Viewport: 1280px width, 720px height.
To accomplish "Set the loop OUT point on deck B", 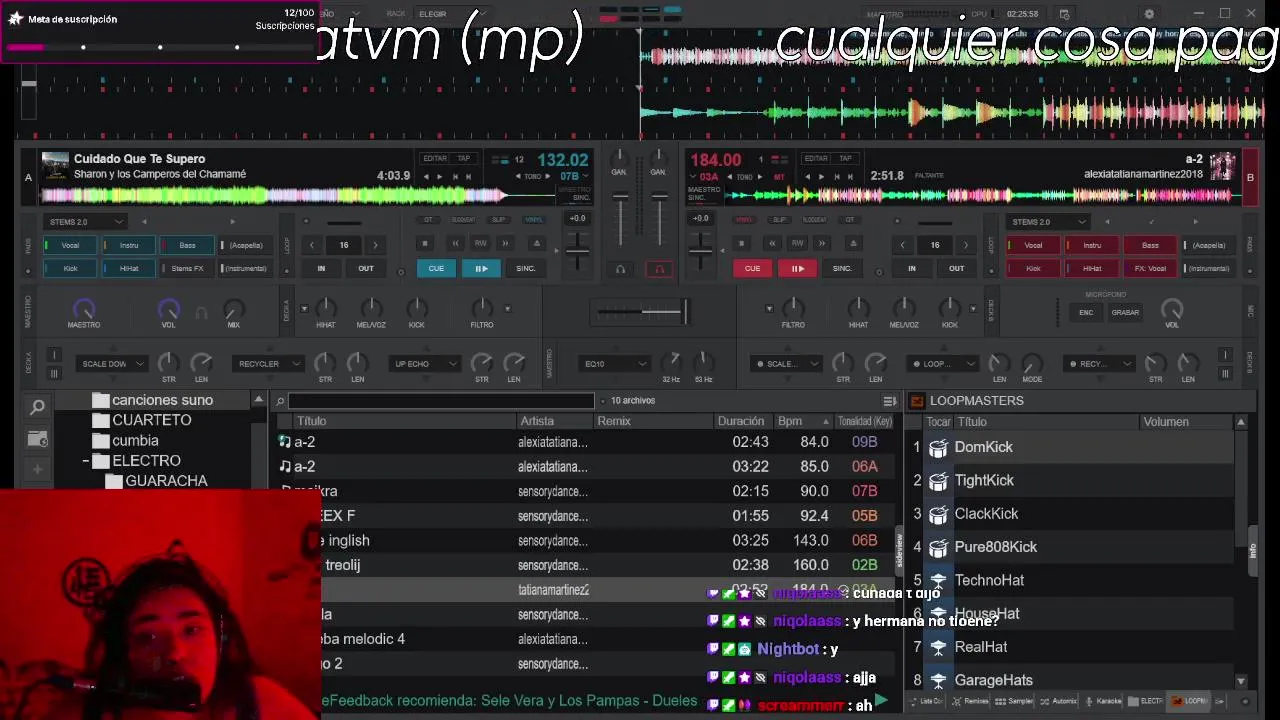I will (x=956, y=268).
